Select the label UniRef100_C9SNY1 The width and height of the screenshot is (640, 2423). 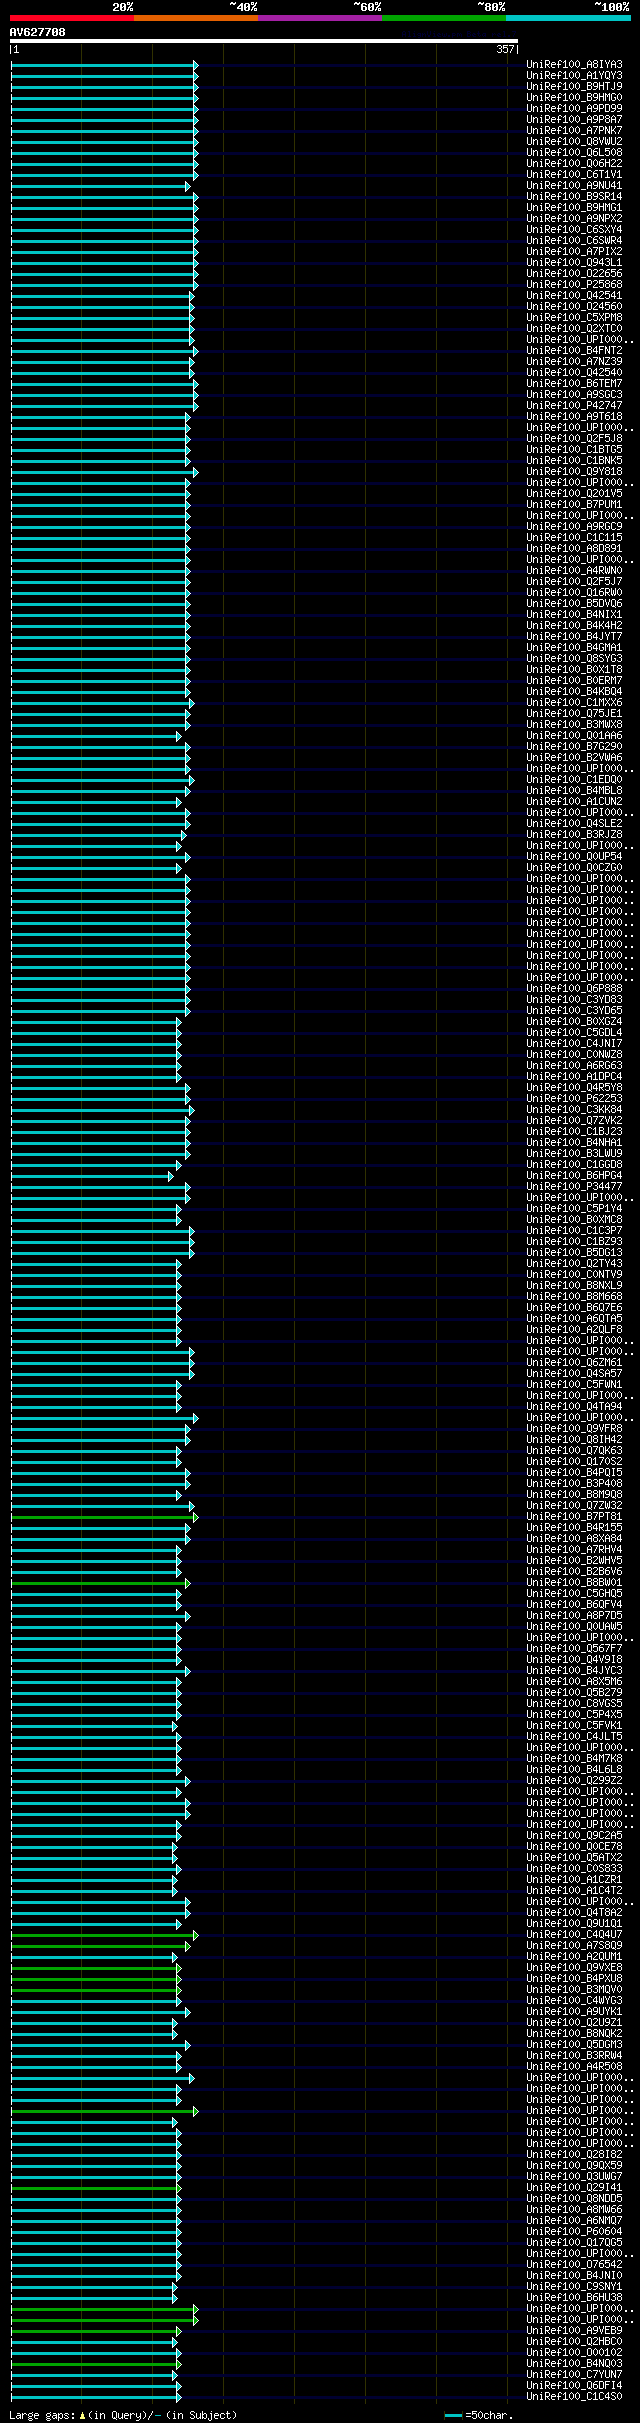click(574, 2287)
